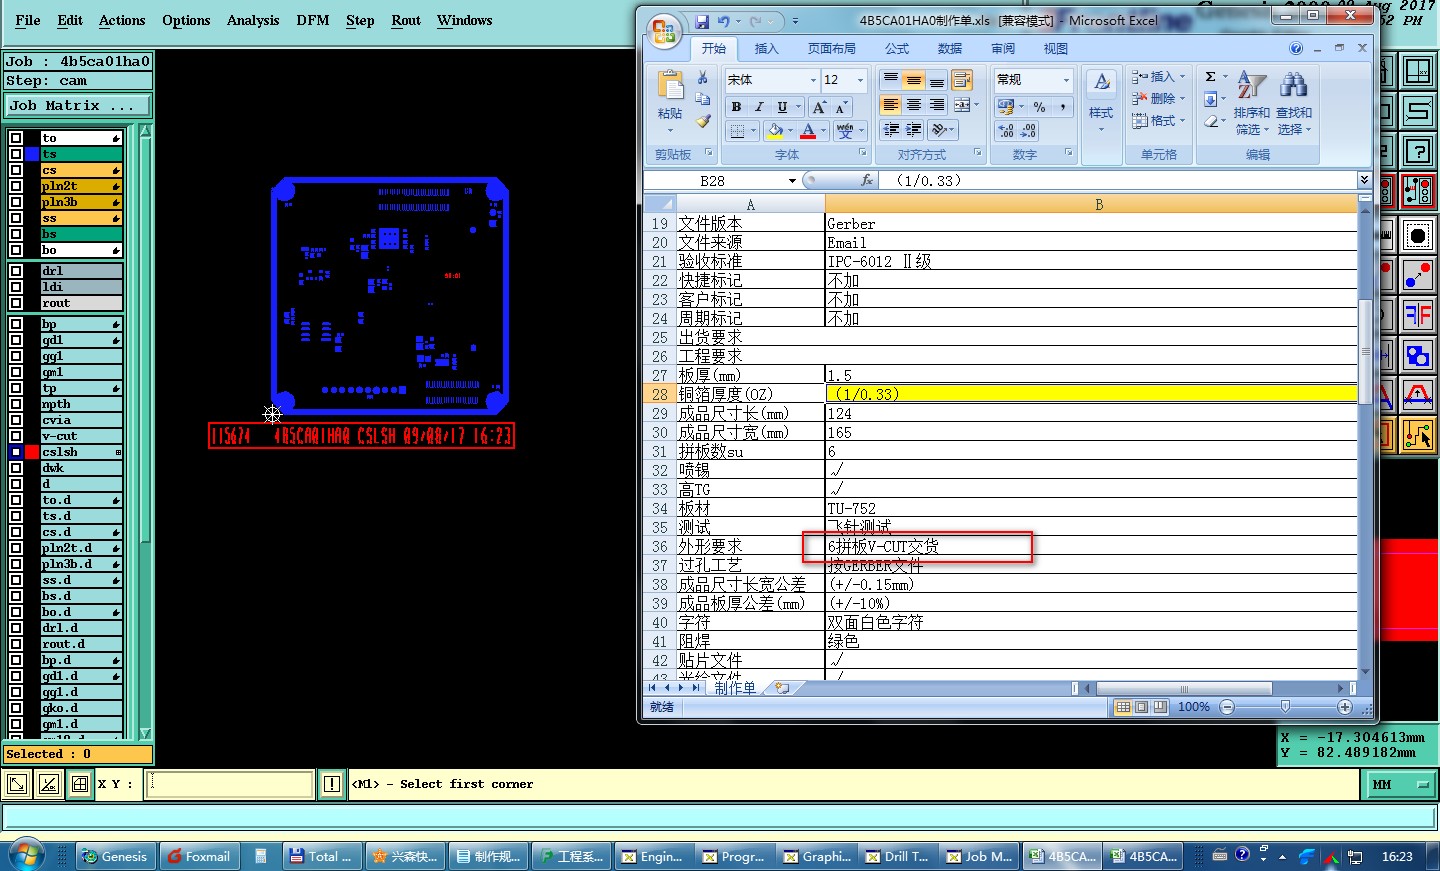Click the Fill Color paint bucket icon
1440x871 pixels.
tap(774, 130)
